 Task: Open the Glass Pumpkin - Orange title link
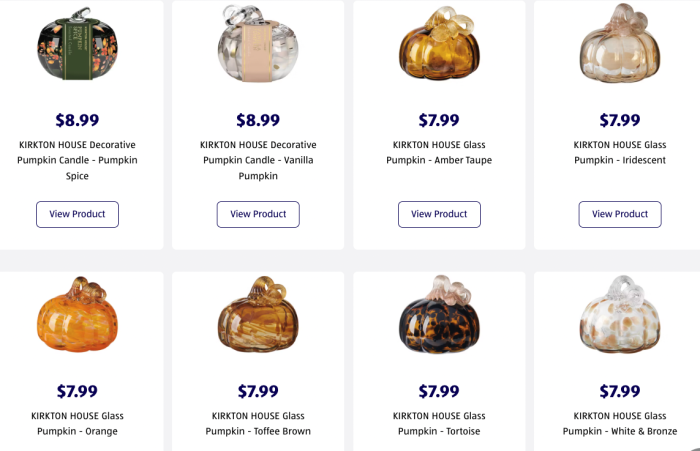coord(77,423)
